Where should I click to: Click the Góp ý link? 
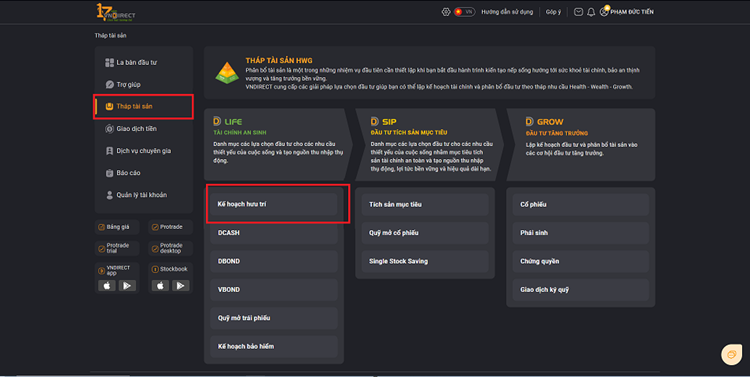tap(553, 12)
